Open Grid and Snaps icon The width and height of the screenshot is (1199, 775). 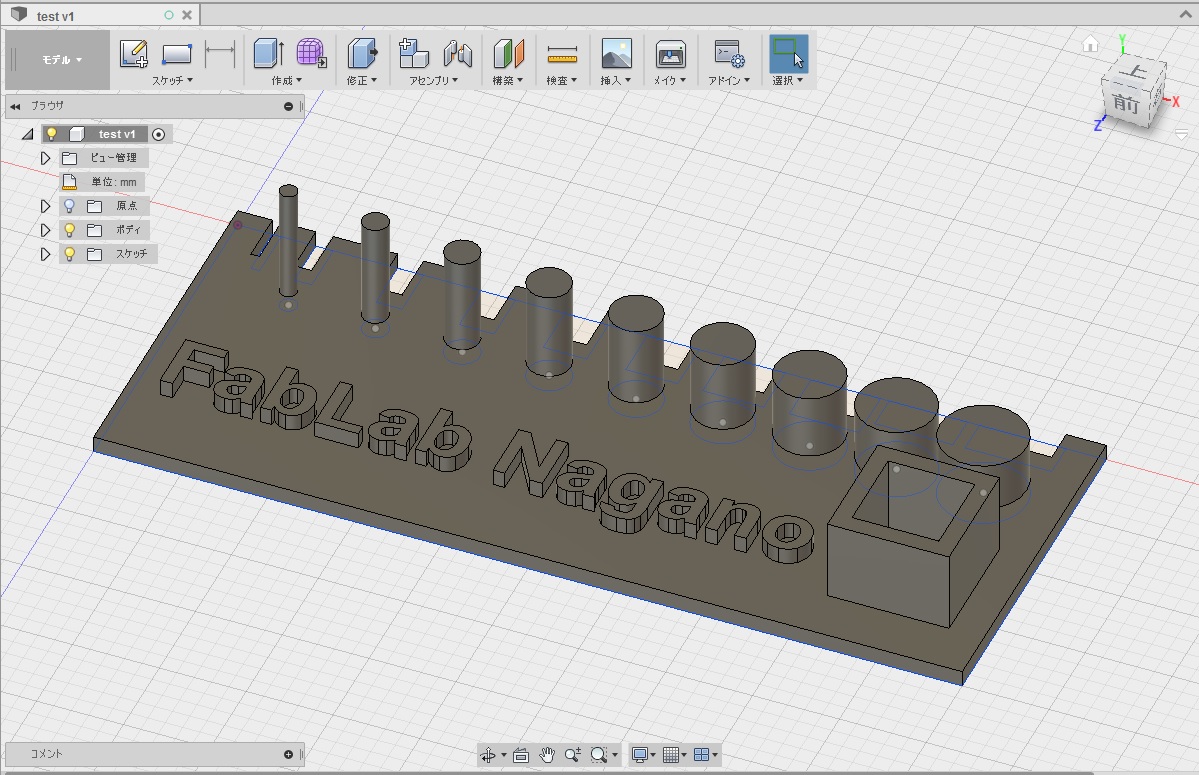pyautogui.click(x=671, y=755)
